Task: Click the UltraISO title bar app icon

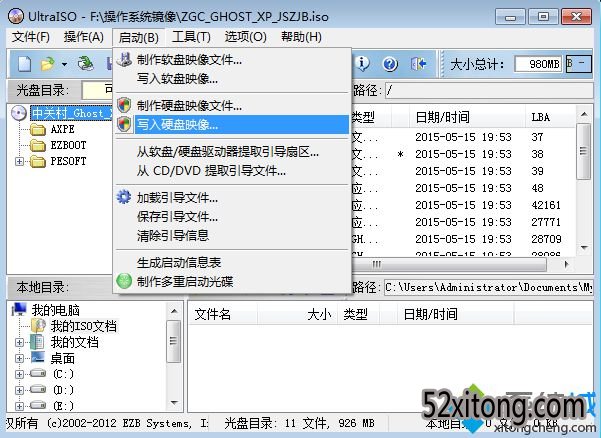Action: [x=16, y=16]
